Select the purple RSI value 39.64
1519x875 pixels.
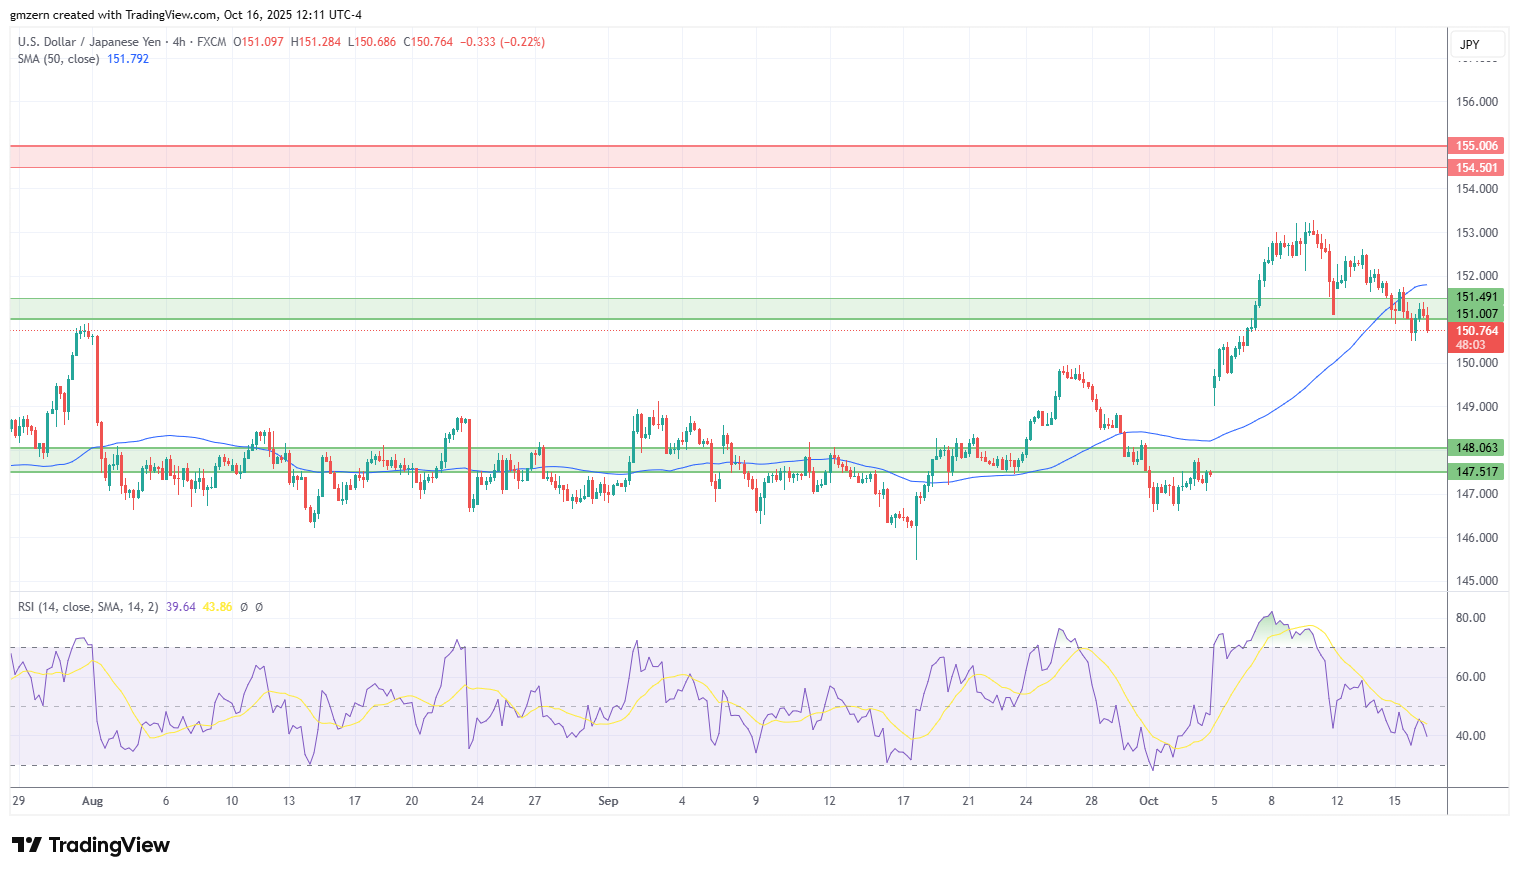click(180, 607)
